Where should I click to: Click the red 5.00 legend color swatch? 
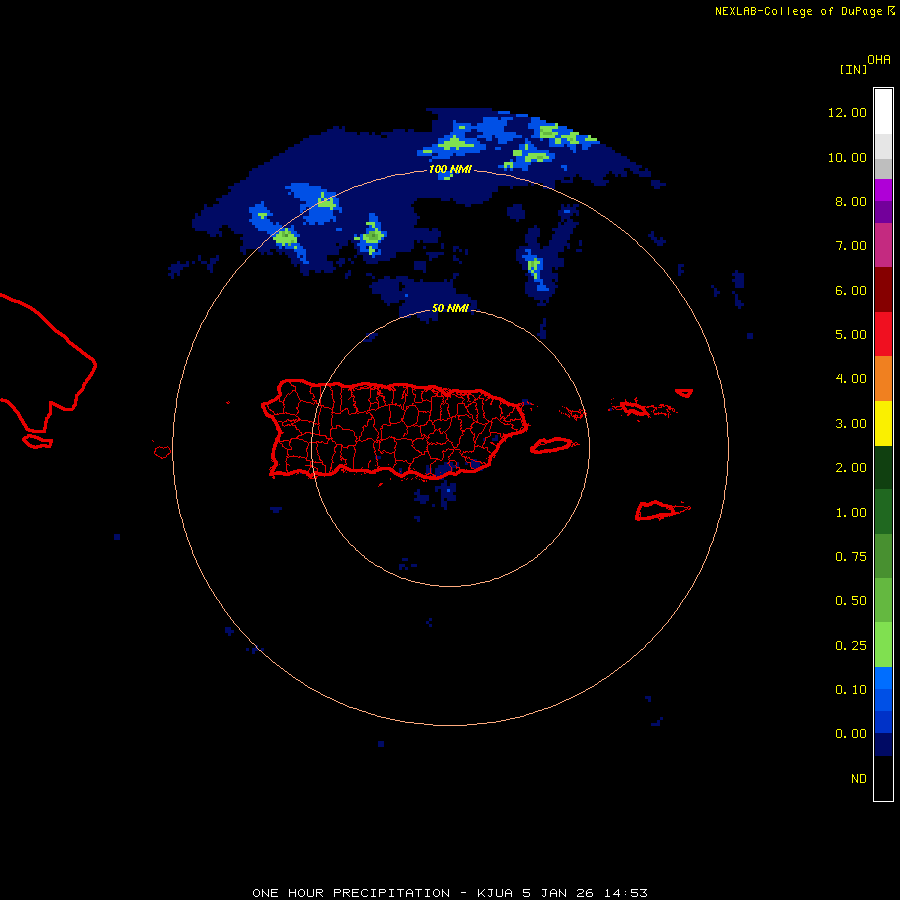(883, 334)
